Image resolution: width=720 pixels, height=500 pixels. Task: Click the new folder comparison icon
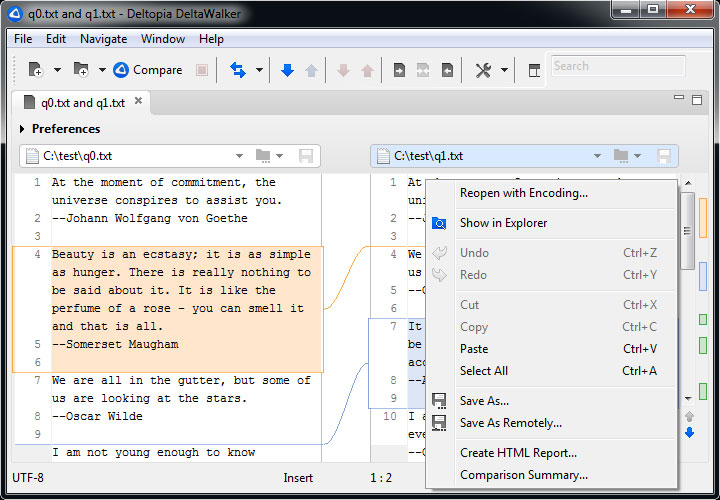coord(80,70)
